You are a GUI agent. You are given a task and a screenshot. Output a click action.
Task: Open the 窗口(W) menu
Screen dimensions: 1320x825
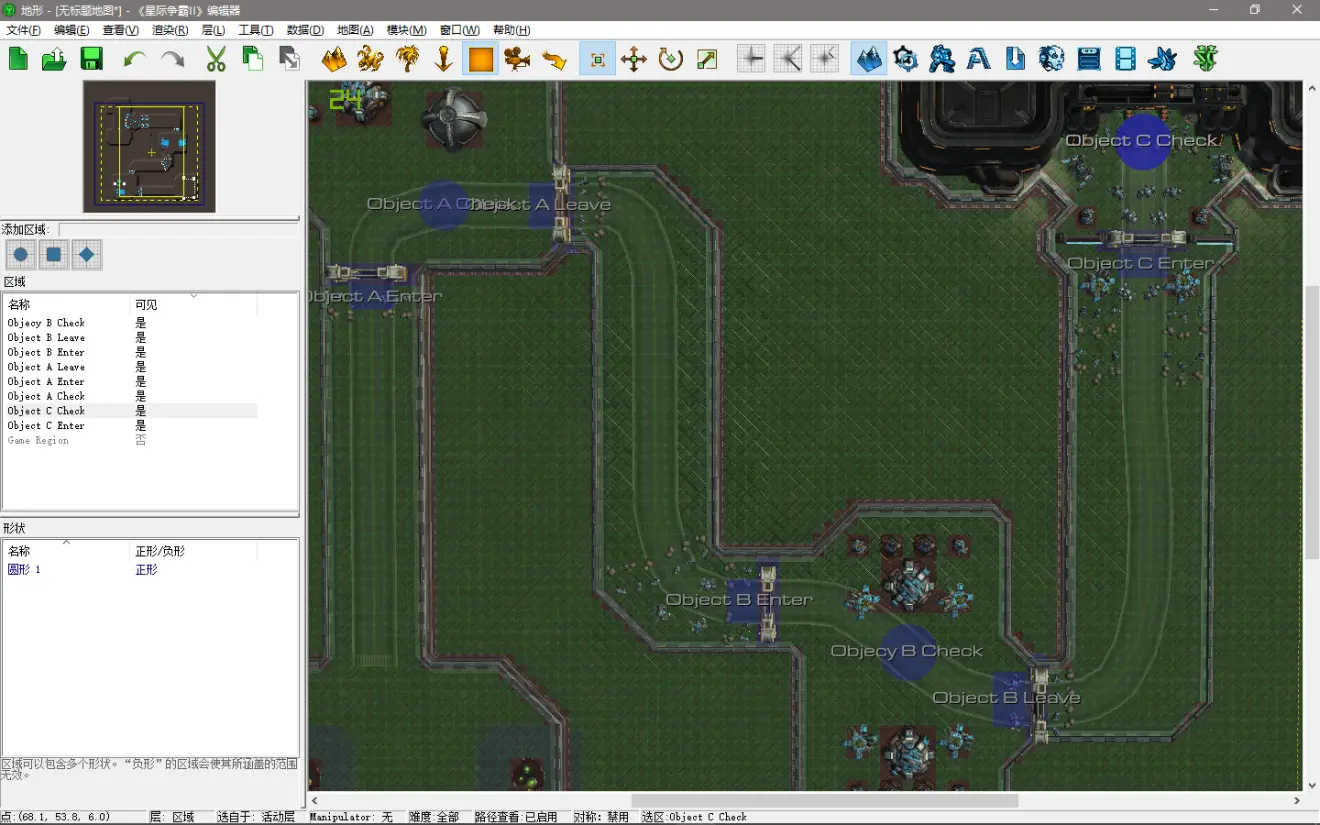[x=460, y=30]
